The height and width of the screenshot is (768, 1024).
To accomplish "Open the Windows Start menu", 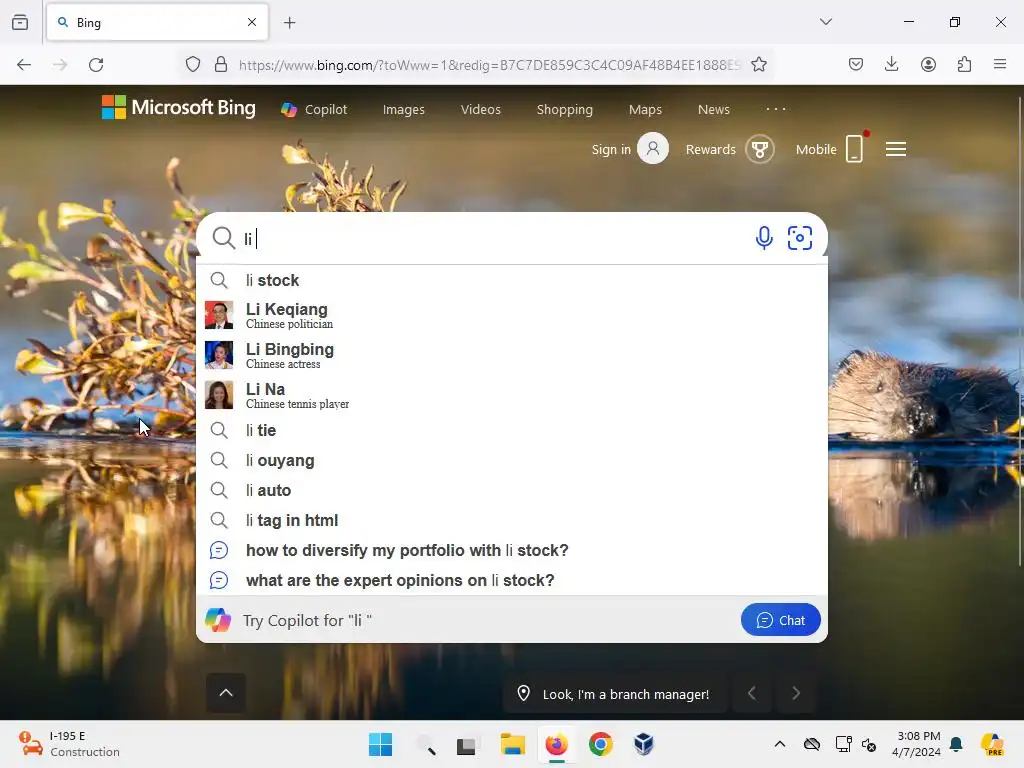I will pyautogui.click(x=380, y=744).
